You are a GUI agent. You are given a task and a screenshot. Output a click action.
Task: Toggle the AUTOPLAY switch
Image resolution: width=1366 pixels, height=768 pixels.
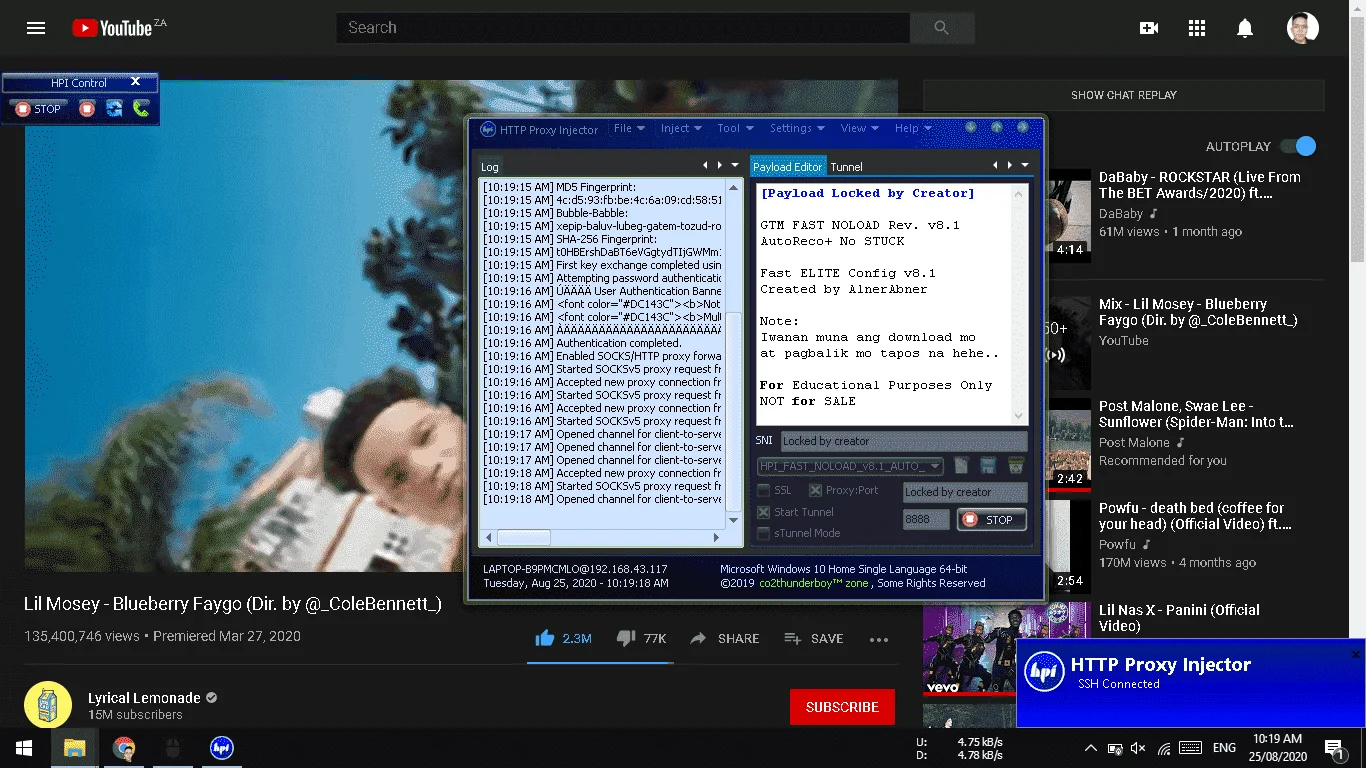pyautogui.click(x=1298, y=146)
